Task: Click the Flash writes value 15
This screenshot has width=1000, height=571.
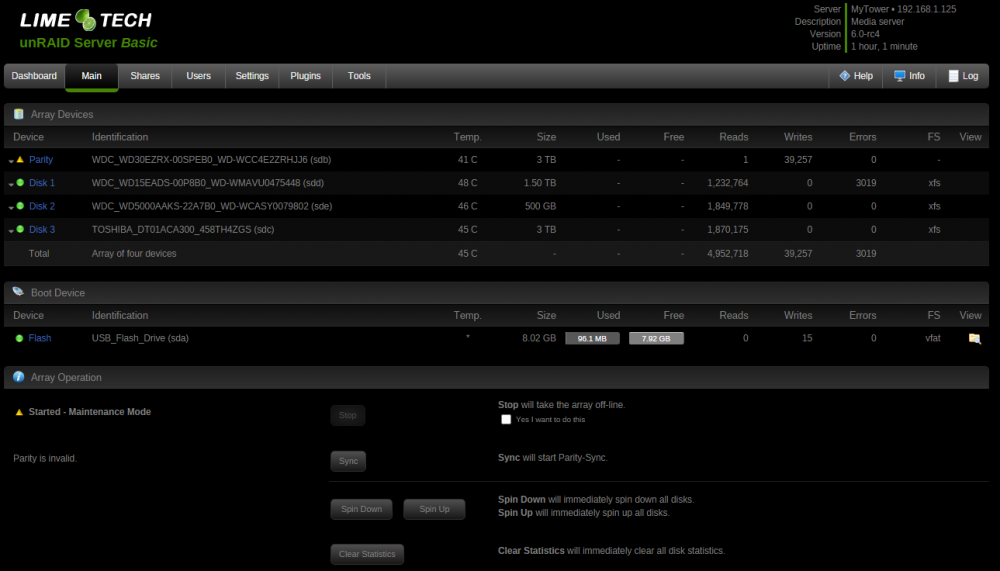Action: [x=807, y=338]
